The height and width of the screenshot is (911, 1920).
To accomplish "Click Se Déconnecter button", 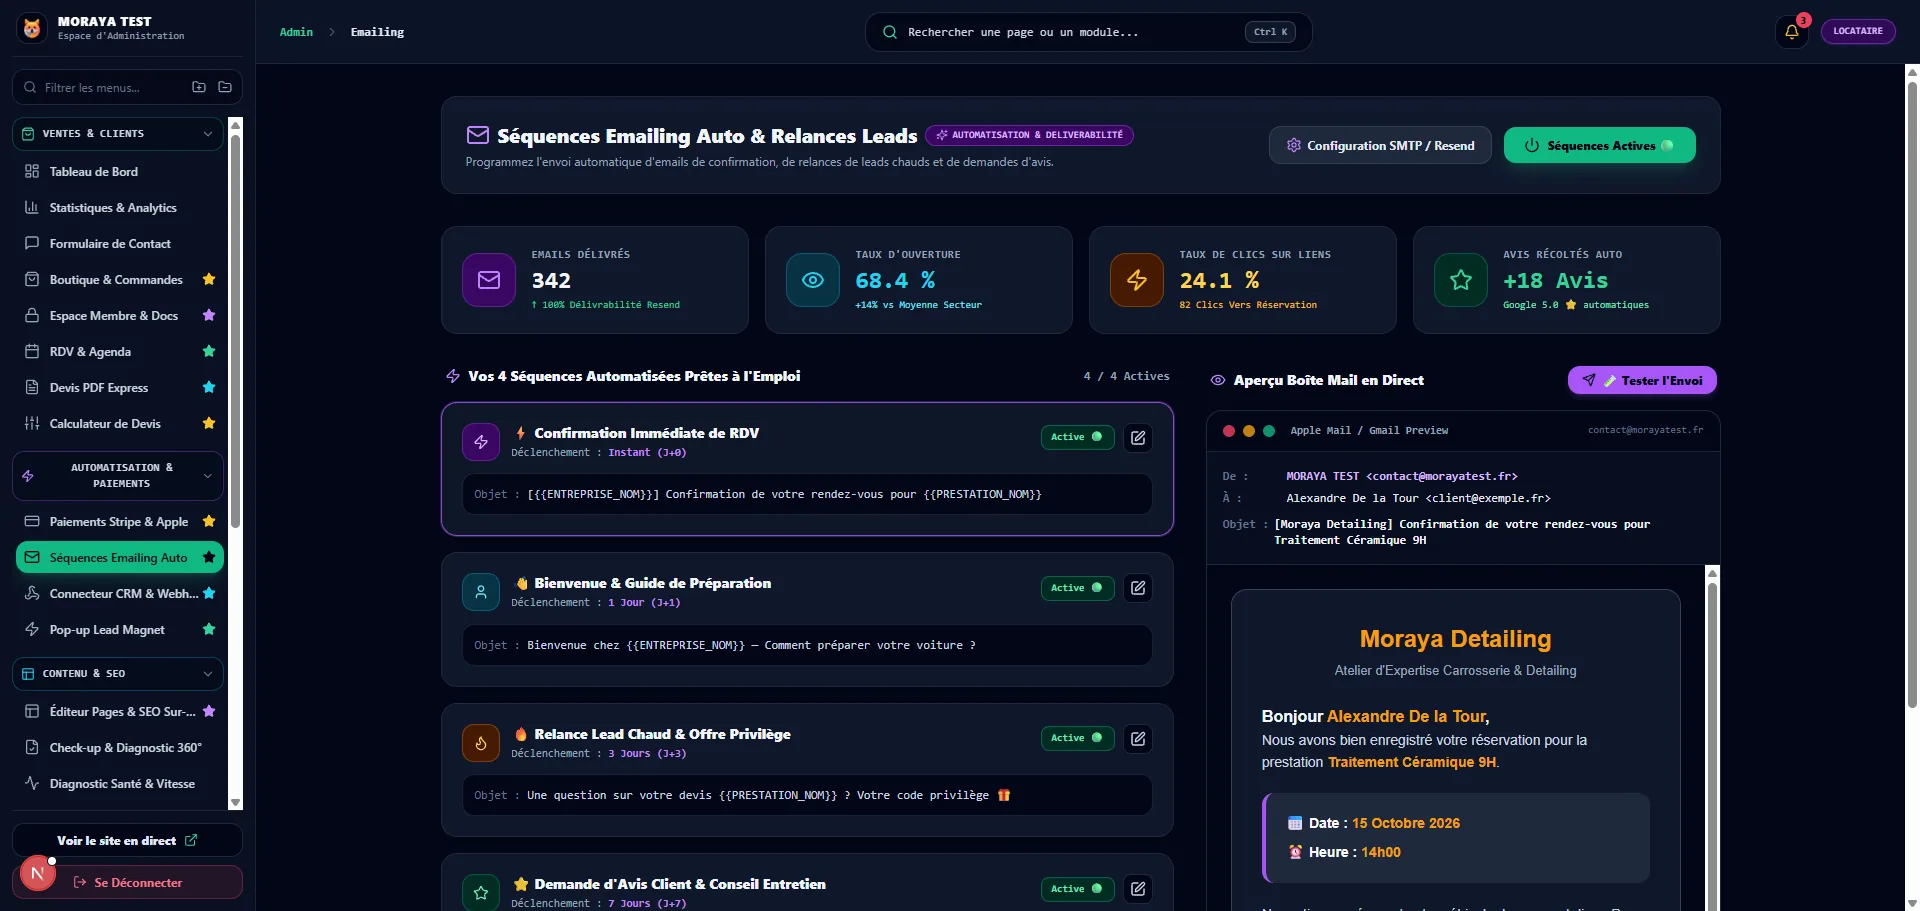I will 127,882.
